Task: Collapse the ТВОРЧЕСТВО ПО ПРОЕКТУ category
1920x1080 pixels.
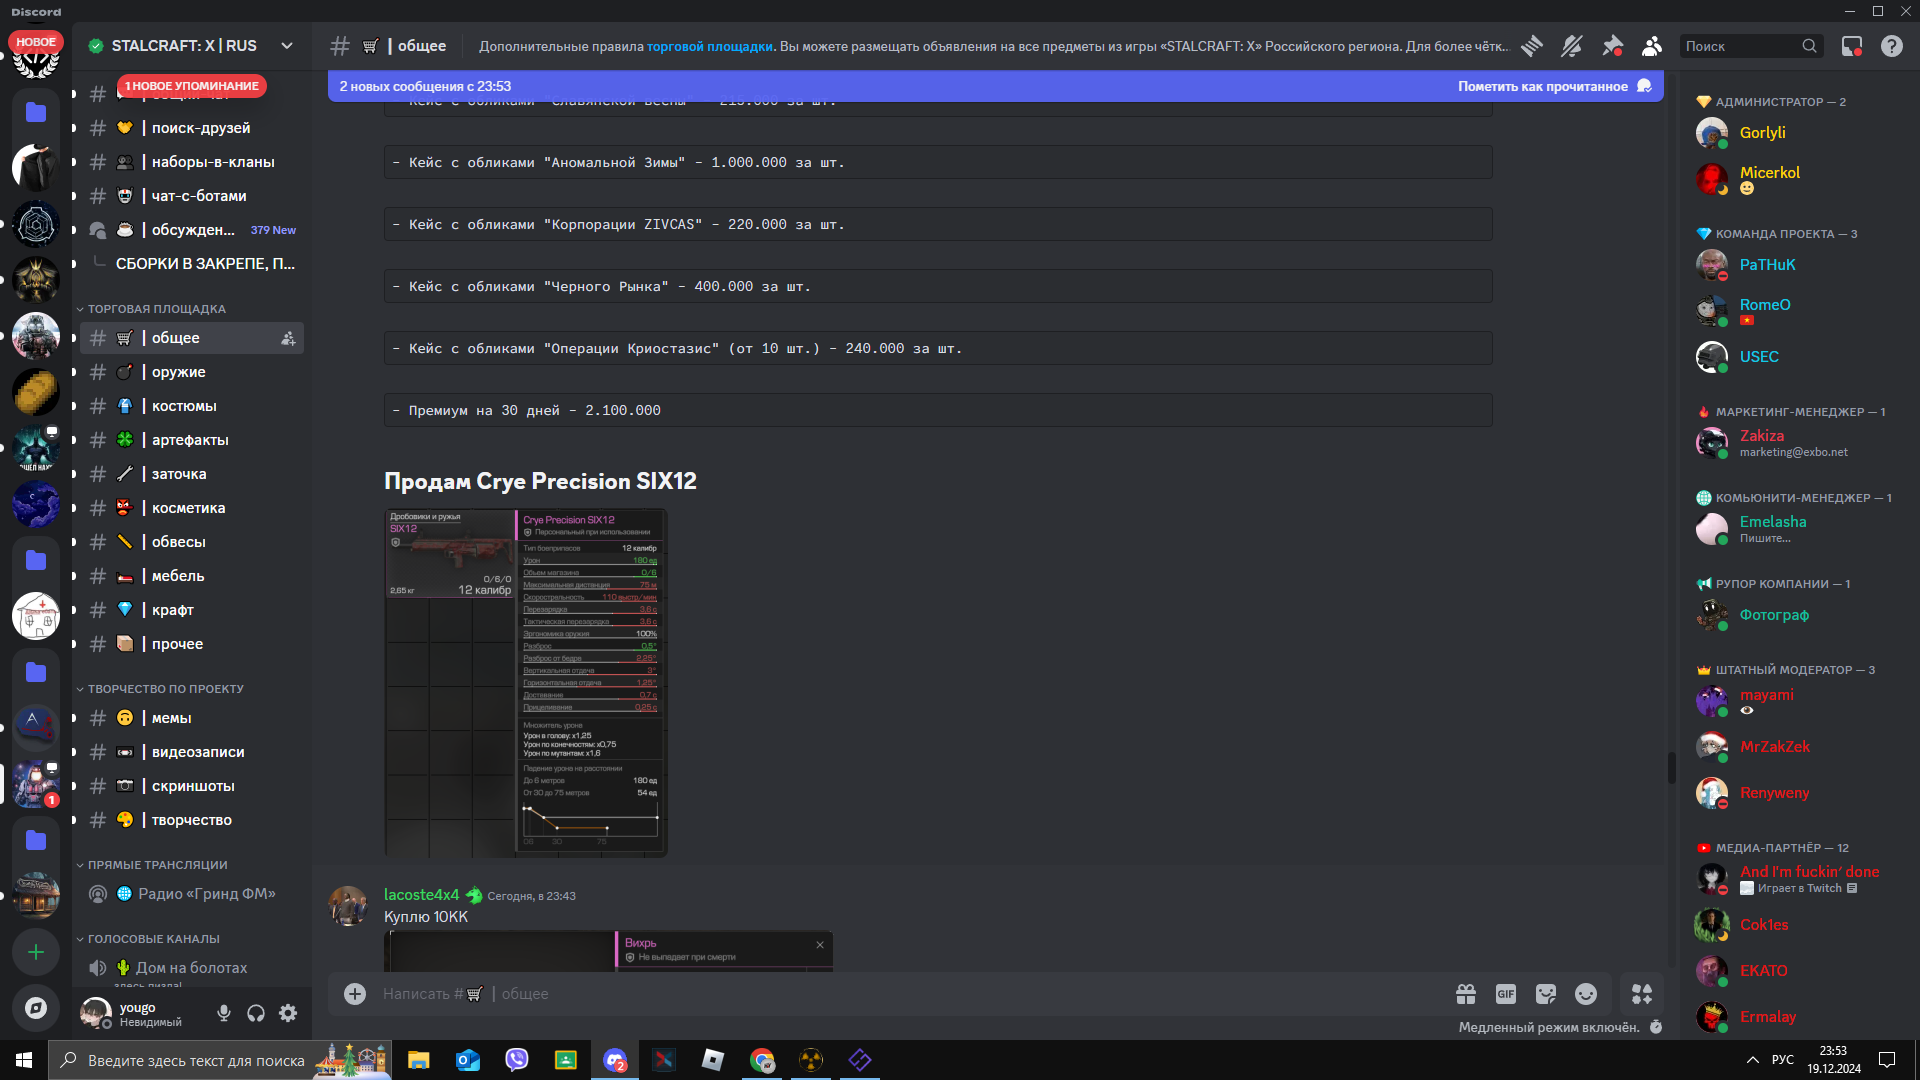Action: (165, 689)
